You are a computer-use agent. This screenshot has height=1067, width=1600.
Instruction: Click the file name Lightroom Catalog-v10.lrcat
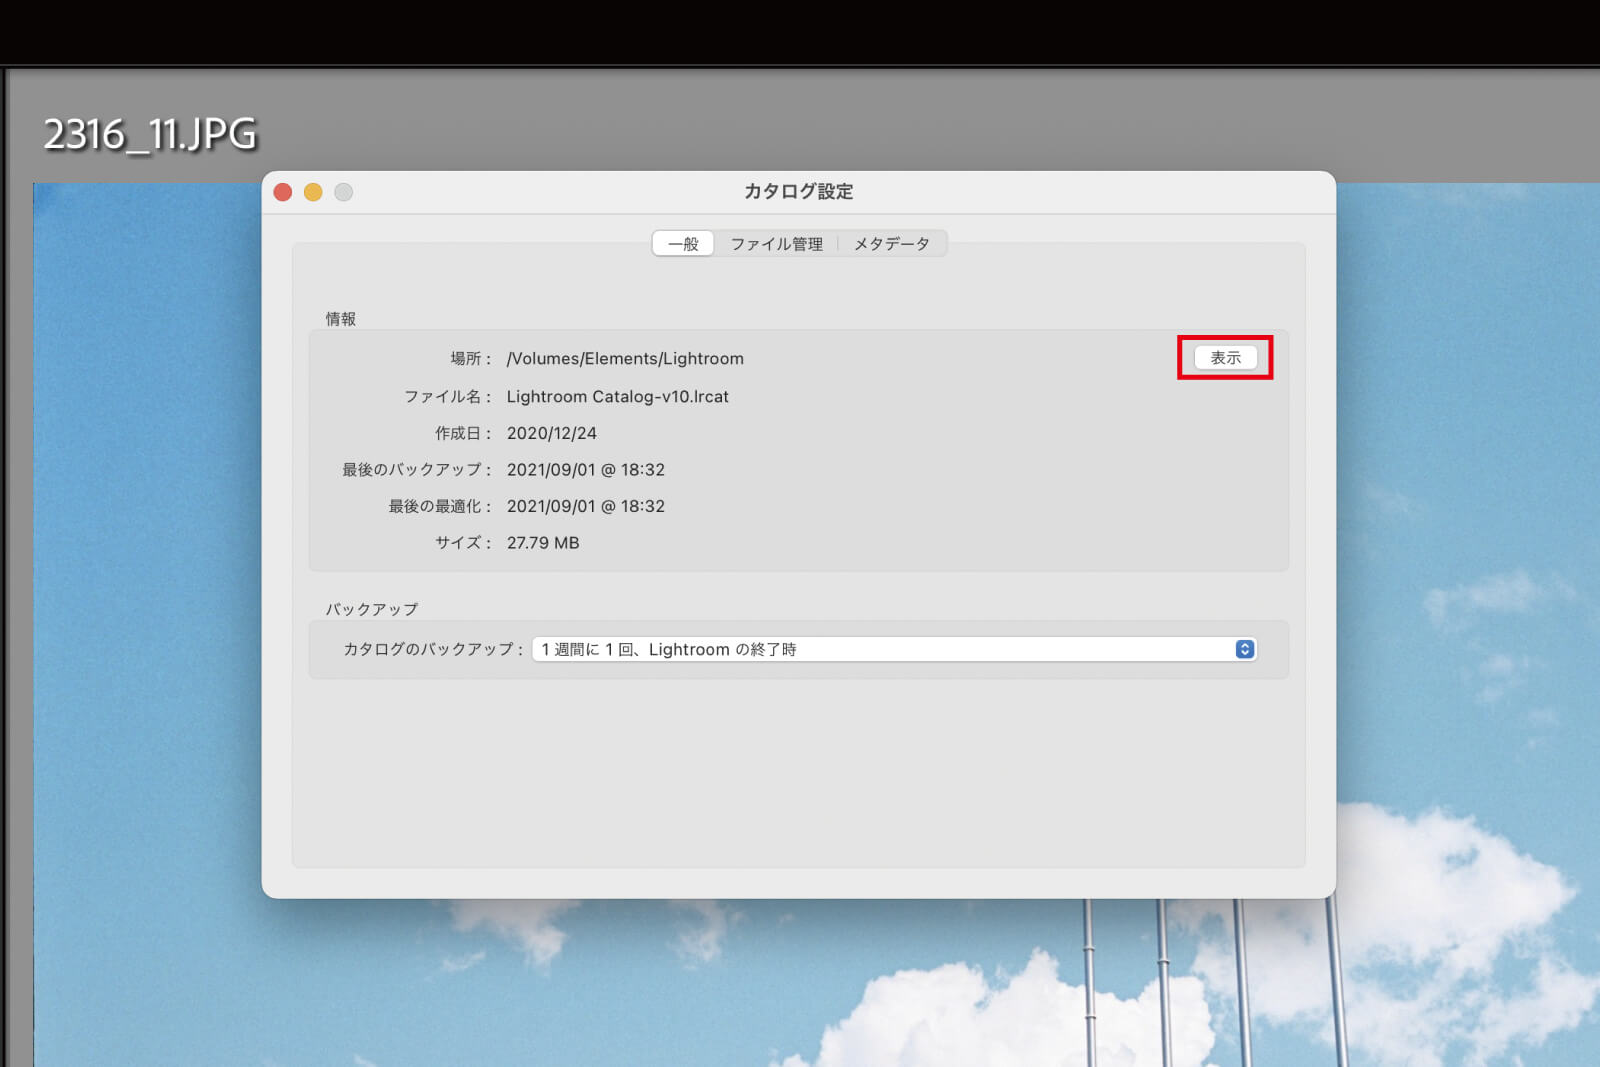(617, 396)
